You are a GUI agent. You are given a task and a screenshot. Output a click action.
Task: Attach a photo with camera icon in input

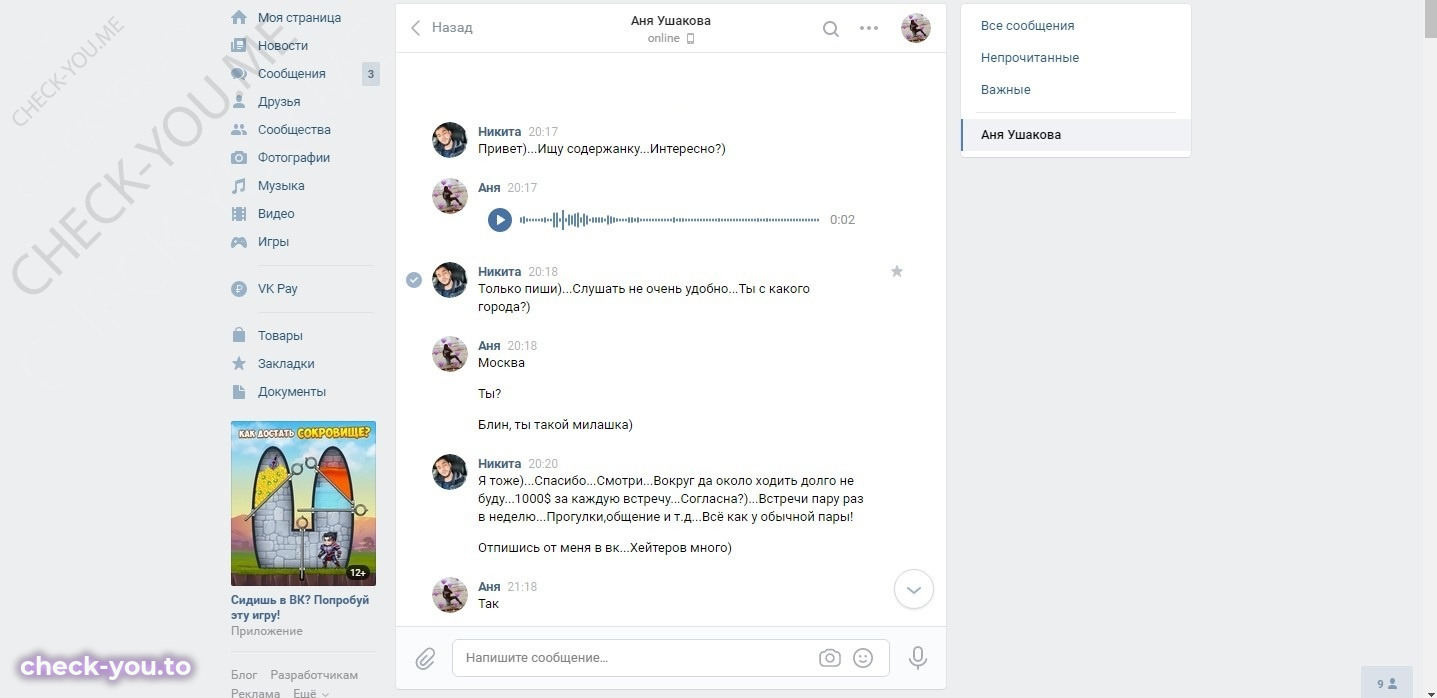pos(829,658)
